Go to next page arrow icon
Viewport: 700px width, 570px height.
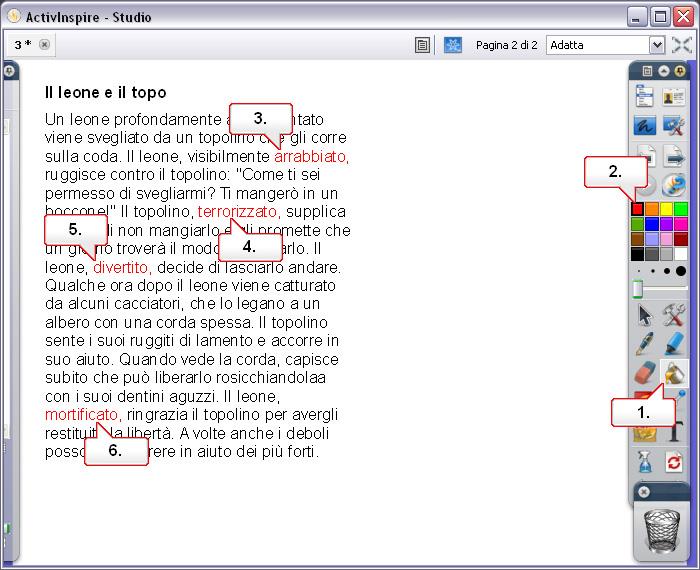coord(674,156)
